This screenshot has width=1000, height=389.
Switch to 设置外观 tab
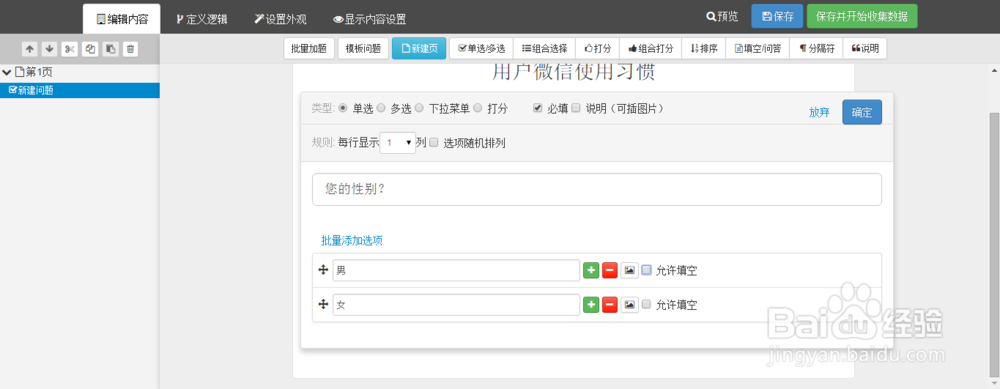pos(280,19)
